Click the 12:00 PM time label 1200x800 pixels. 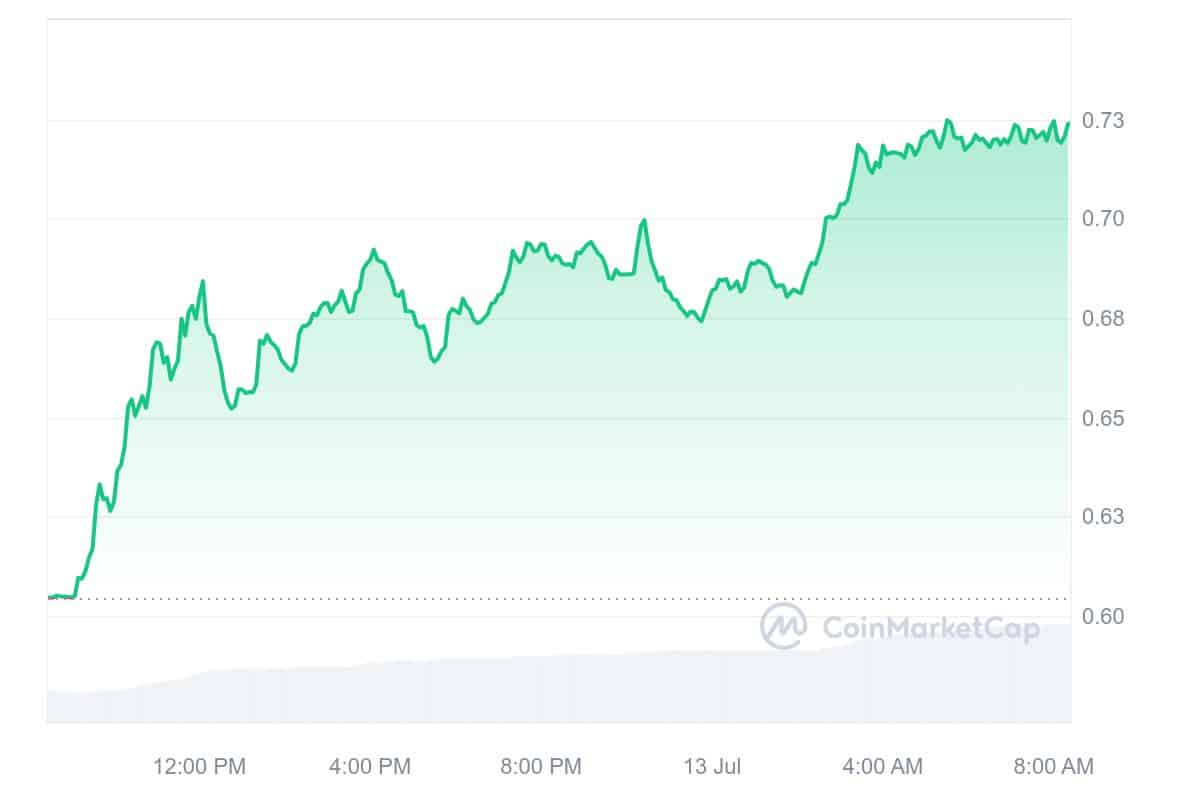(199, 767)
